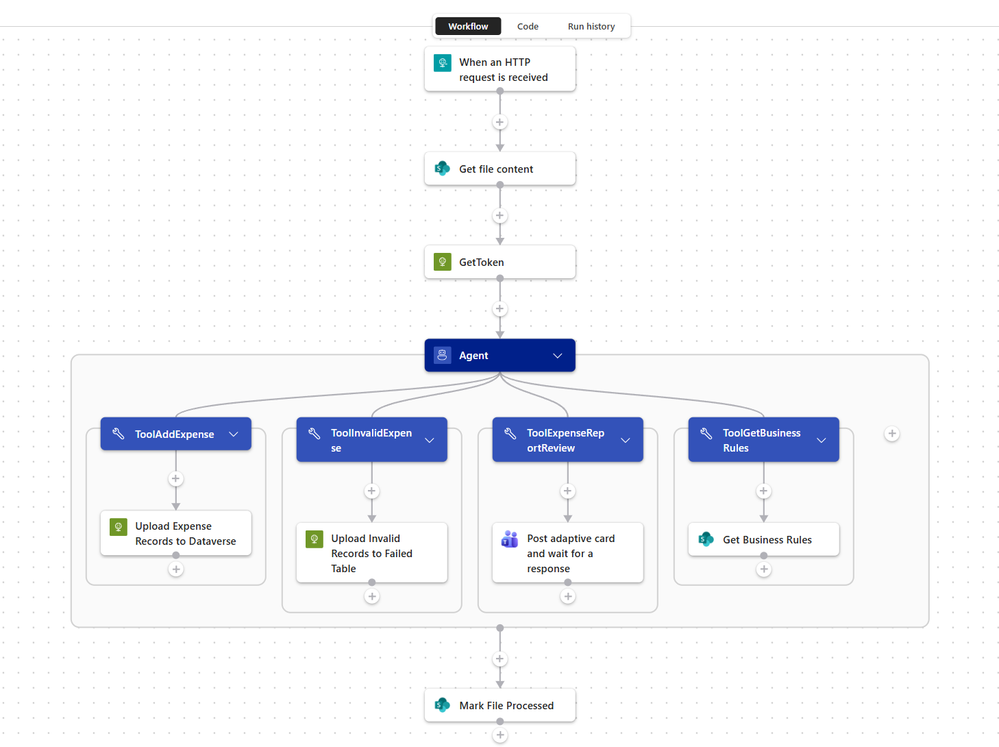Open the Mark File Processed action

(500, 705)
